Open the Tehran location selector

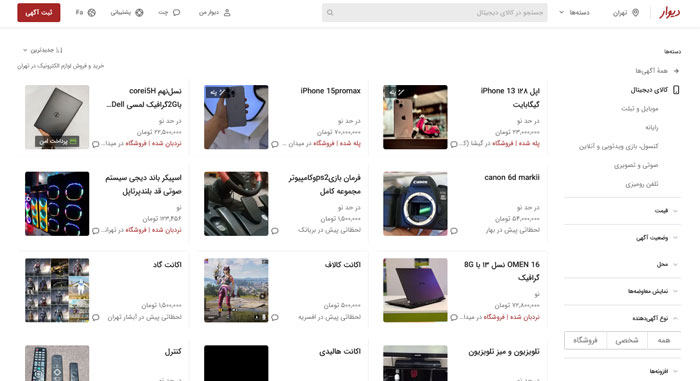(626, 13)
